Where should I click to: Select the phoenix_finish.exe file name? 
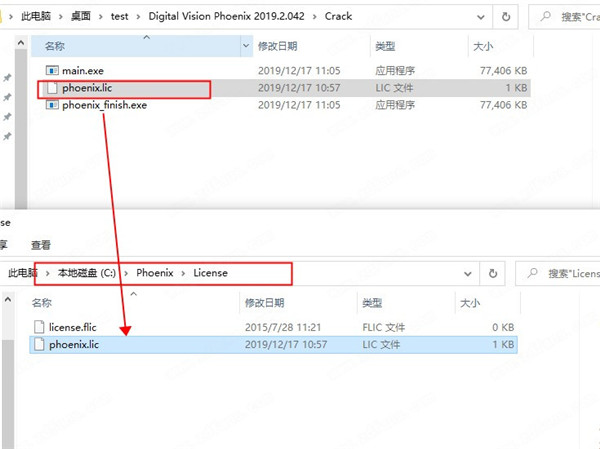coord(104,105)
